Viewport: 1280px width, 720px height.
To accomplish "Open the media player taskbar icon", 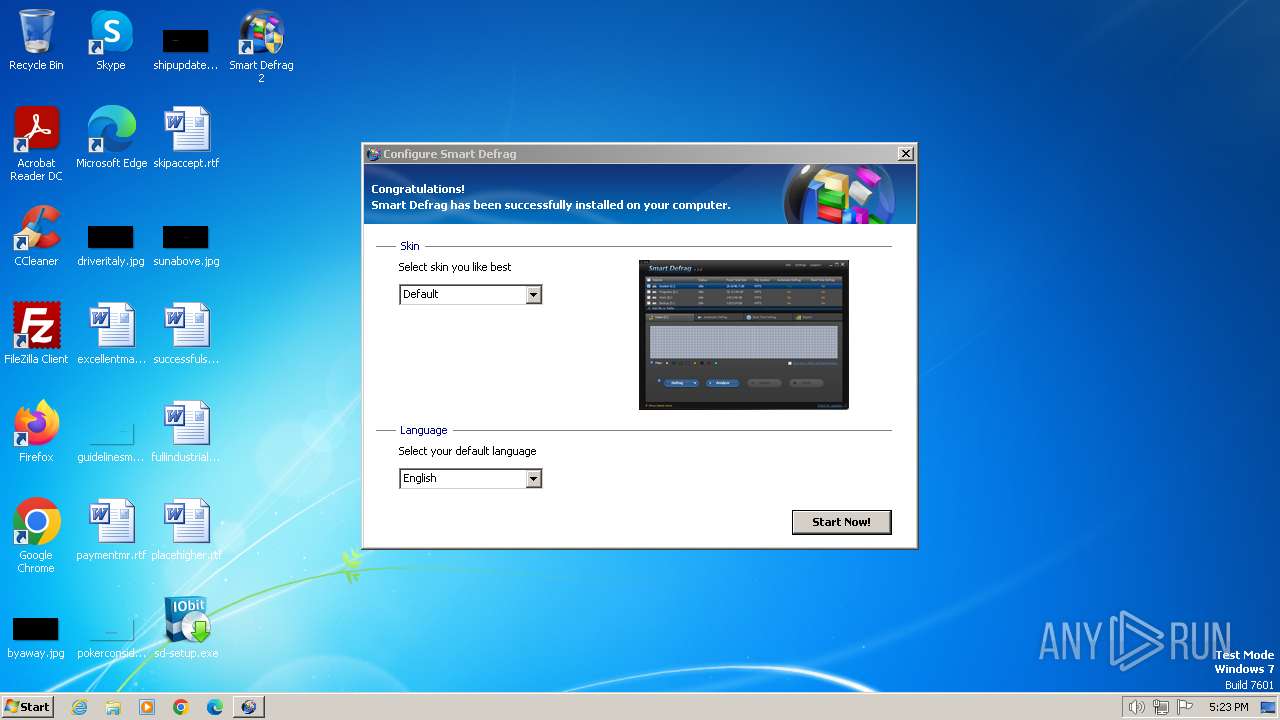I will point(147,707).
